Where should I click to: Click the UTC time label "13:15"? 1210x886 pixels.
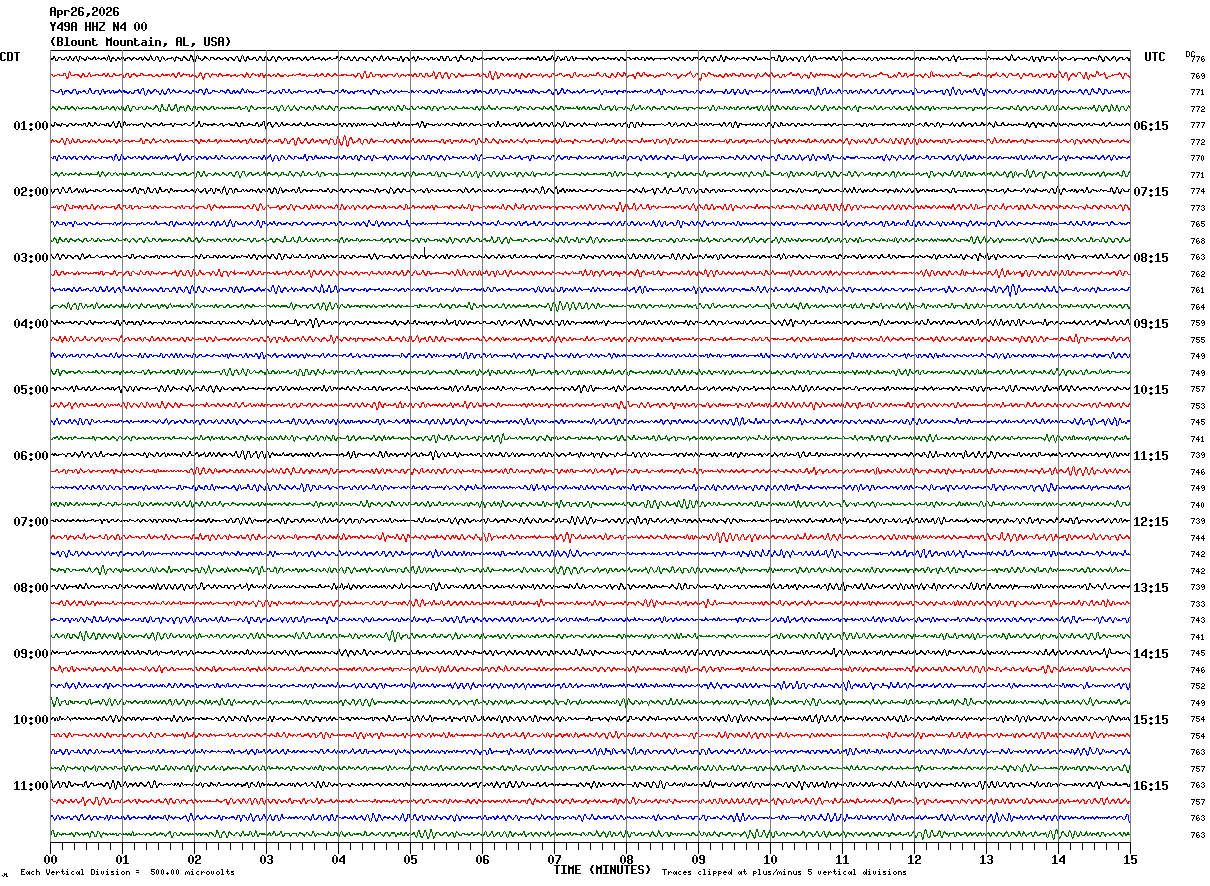pos(1150,588)
